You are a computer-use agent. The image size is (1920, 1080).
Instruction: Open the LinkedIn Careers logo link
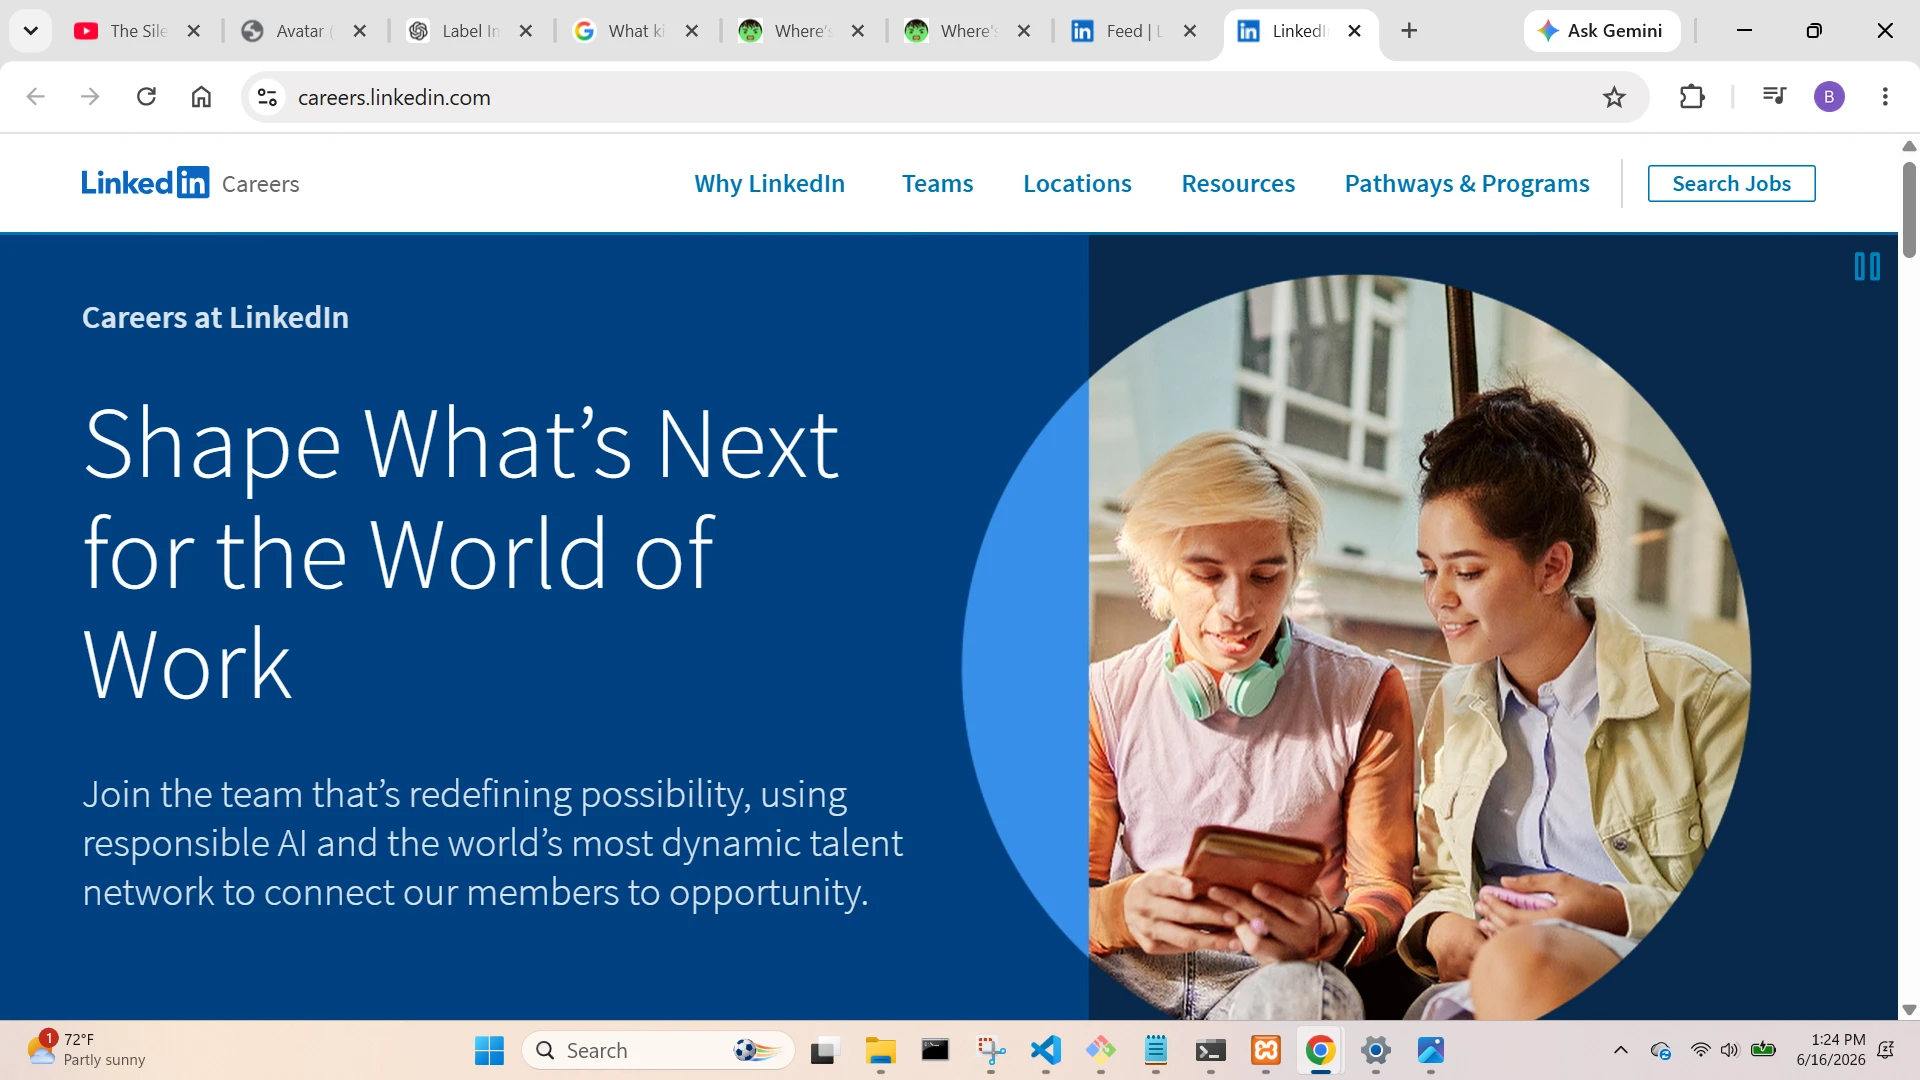coord(190,183)
